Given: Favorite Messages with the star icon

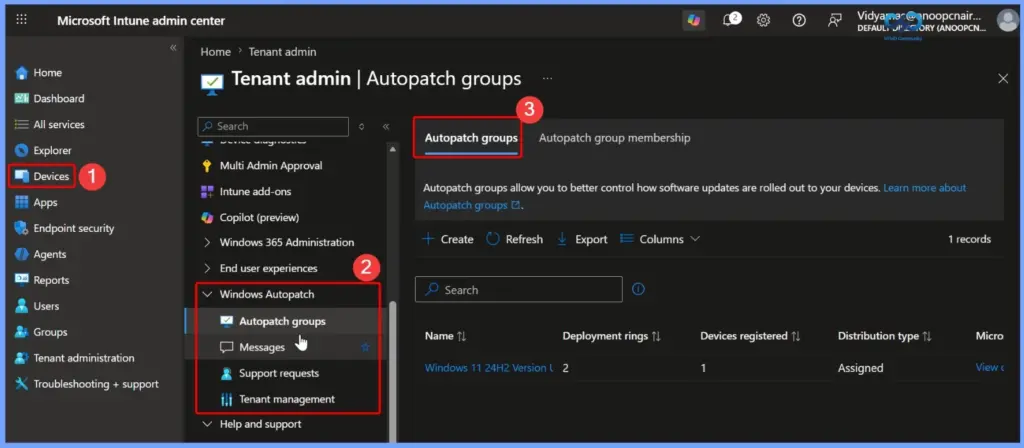Looking at the screenshot, I should point(366,347).
